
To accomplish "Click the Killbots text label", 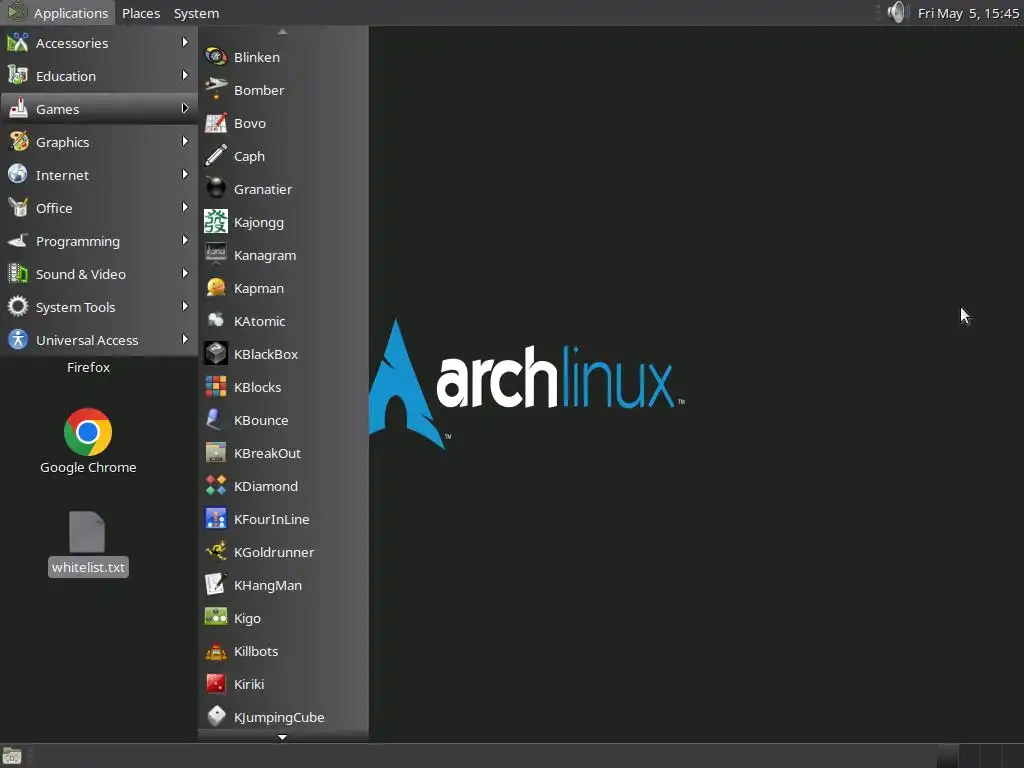I will coord(256,651).
